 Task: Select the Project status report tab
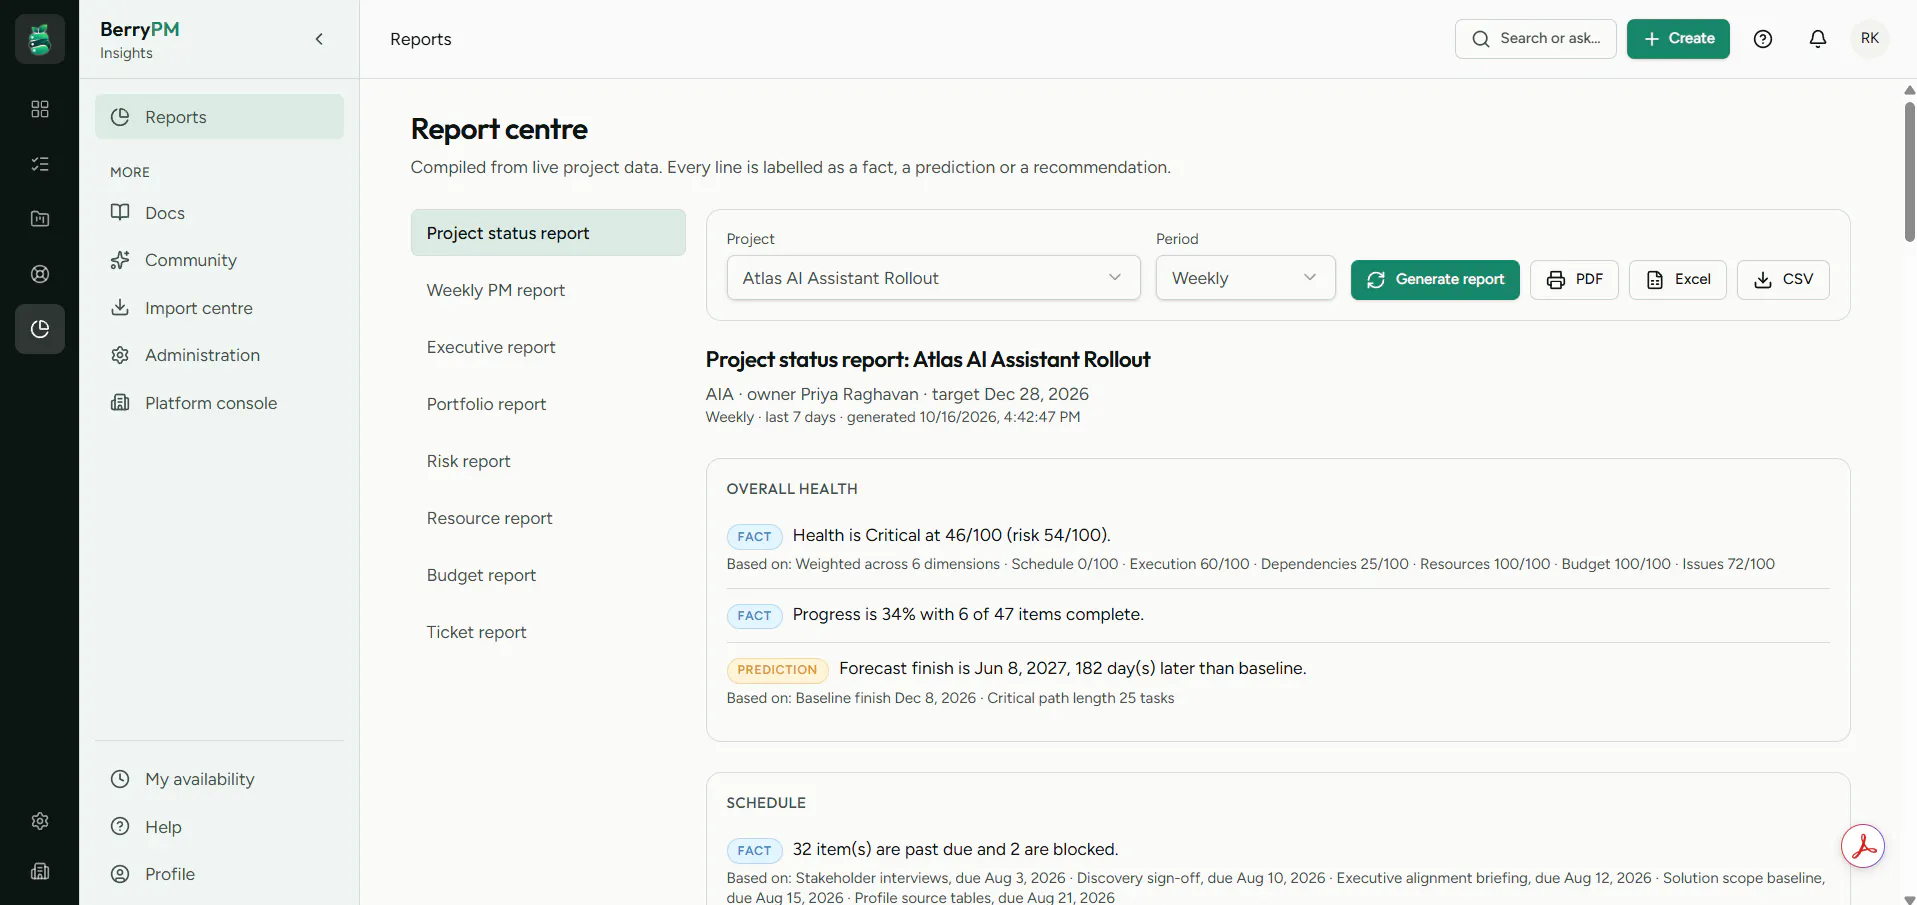tap(548, 233)
